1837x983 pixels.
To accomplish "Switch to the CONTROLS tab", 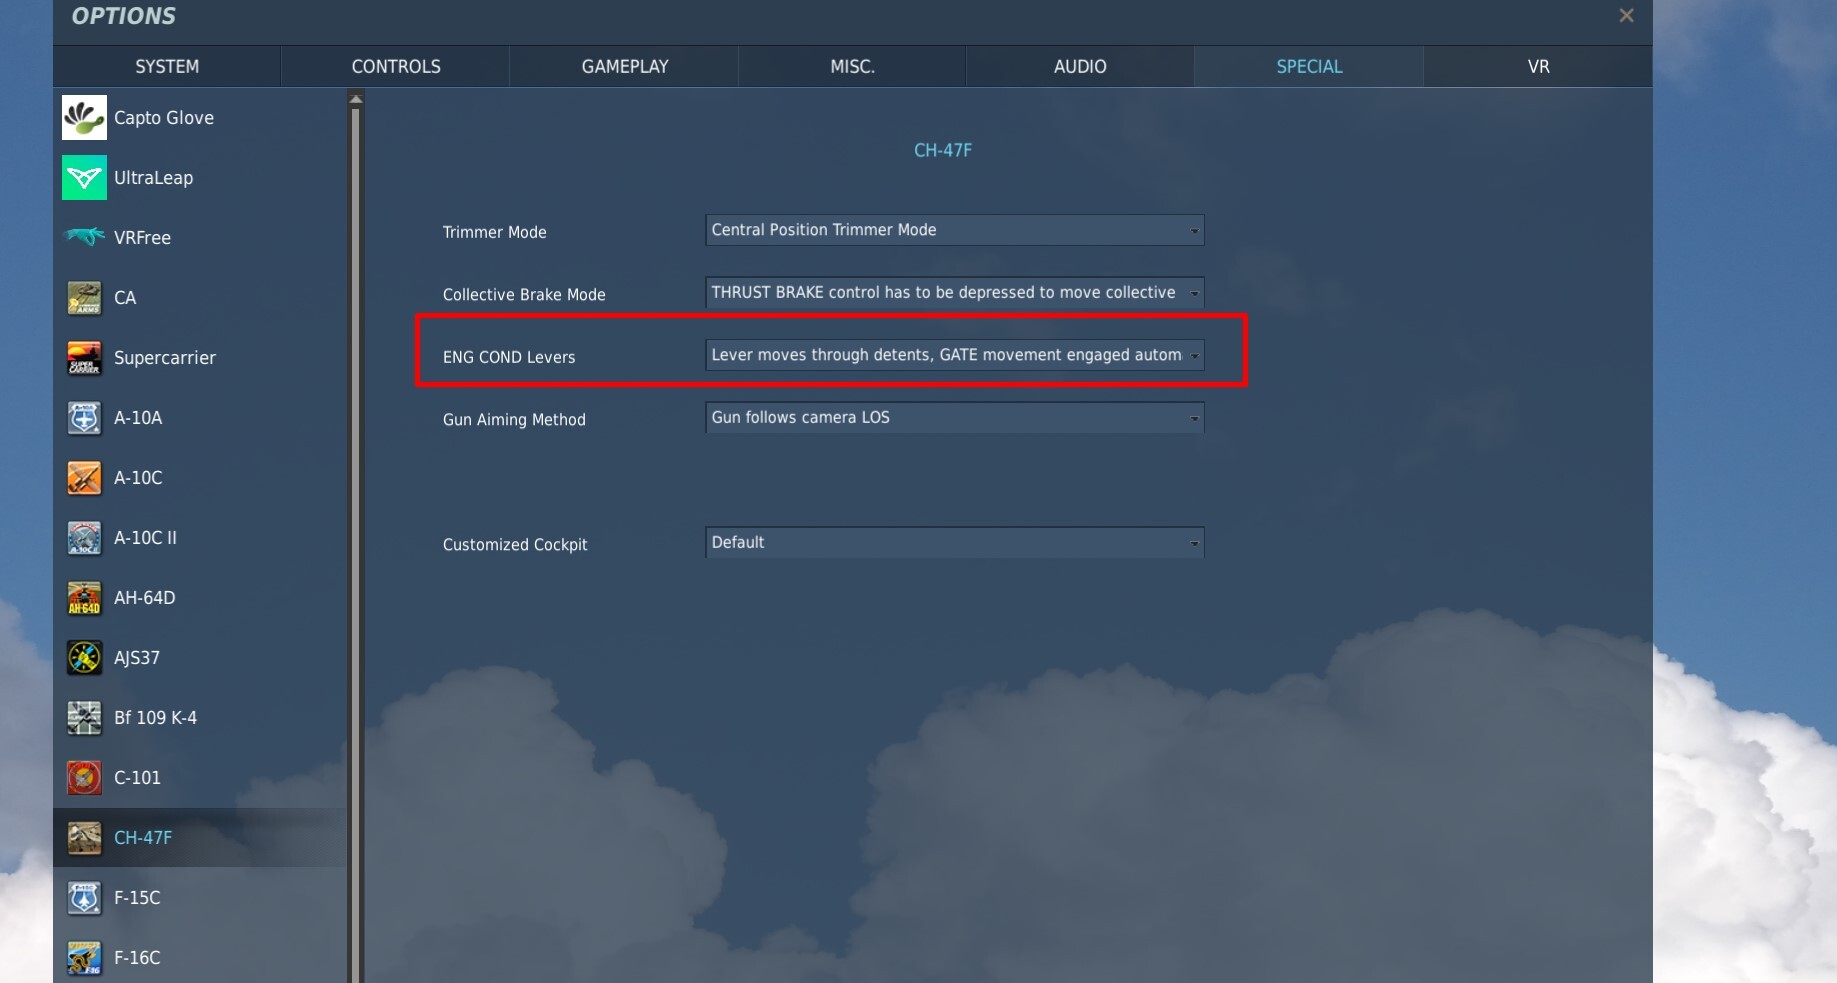I will [396, 66].
